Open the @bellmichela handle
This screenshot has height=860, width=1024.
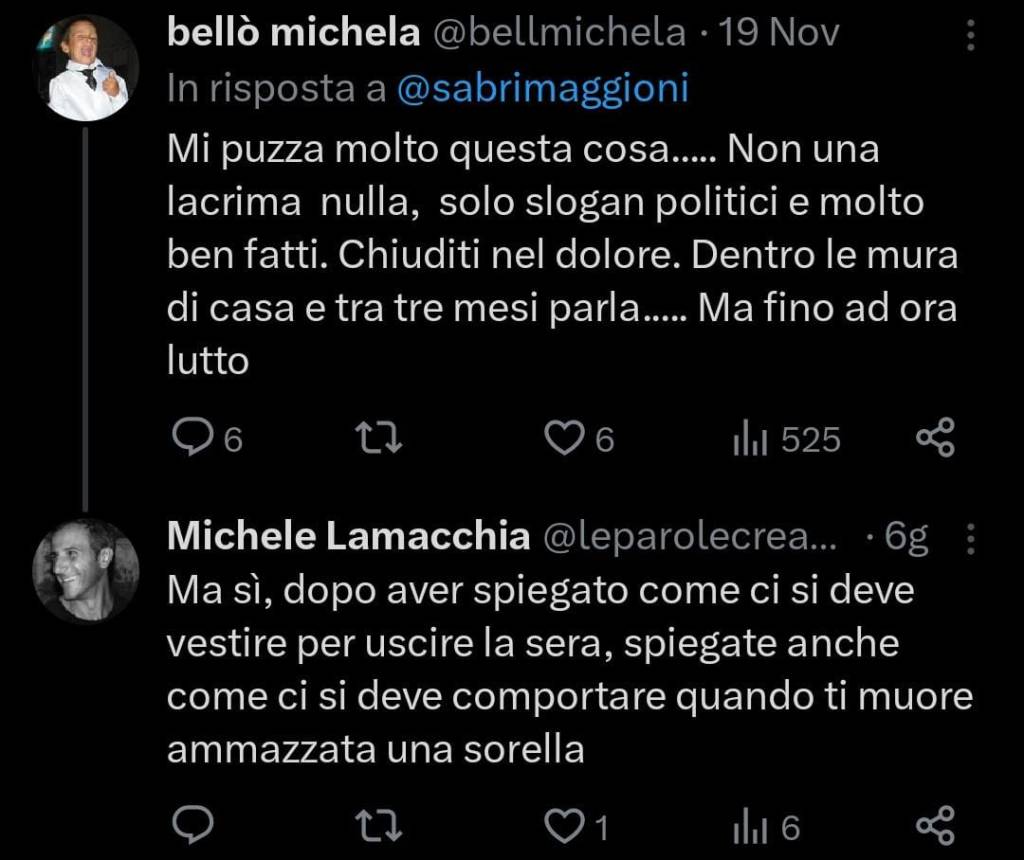pyautogui.click(x=558, y=34)
